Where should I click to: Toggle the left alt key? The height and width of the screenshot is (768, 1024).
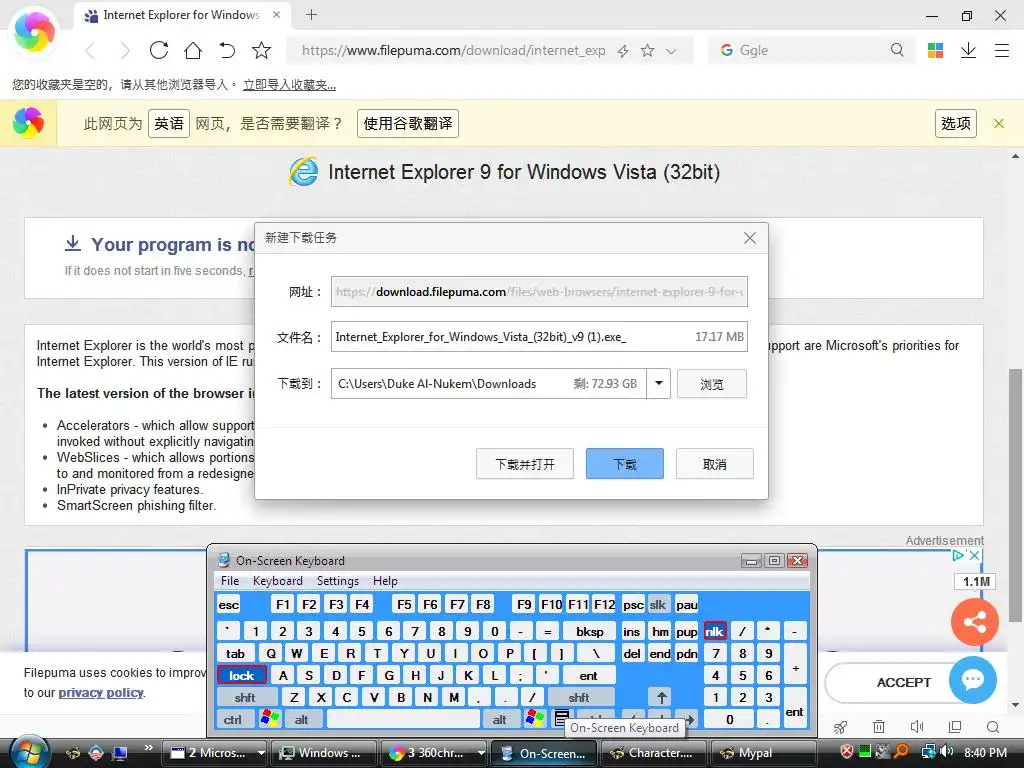point(302,720)
